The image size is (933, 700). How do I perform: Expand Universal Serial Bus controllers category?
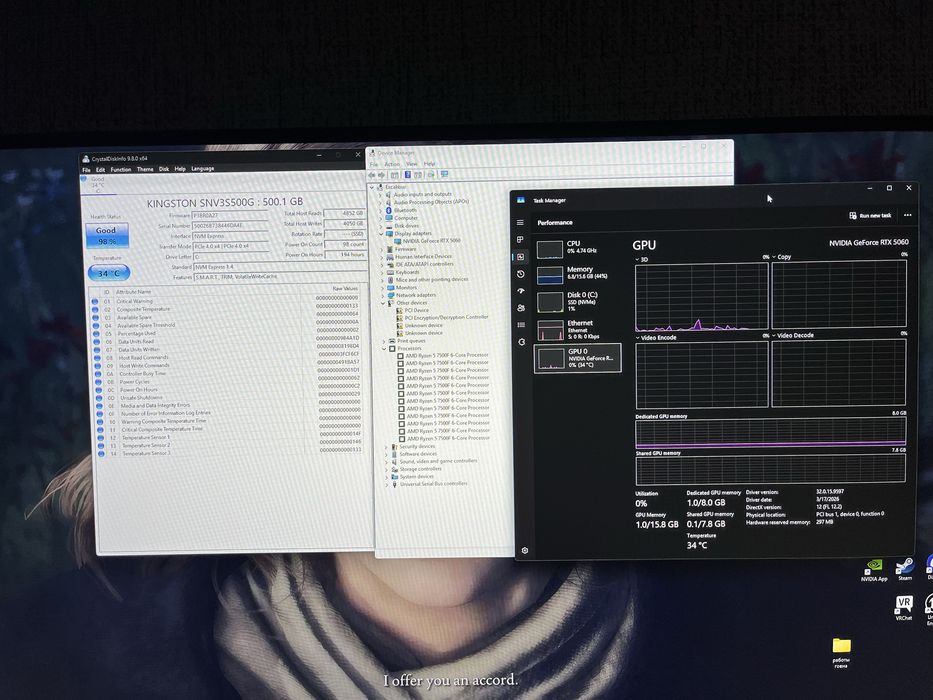pos(387,485)
